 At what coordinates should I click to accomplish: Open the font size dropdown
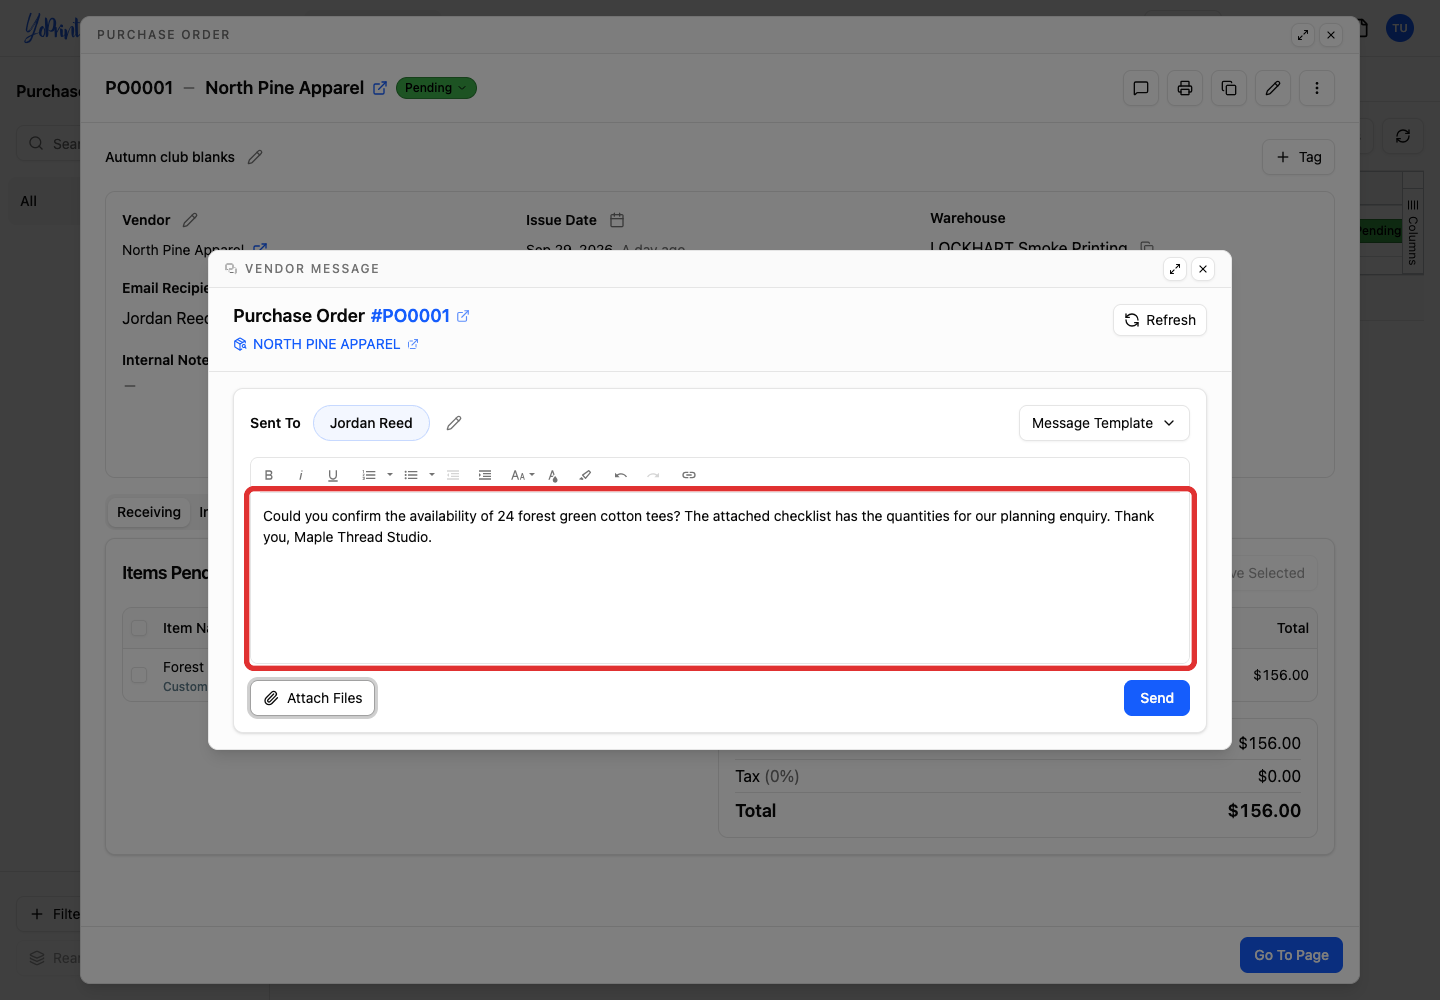coord(522,475)
